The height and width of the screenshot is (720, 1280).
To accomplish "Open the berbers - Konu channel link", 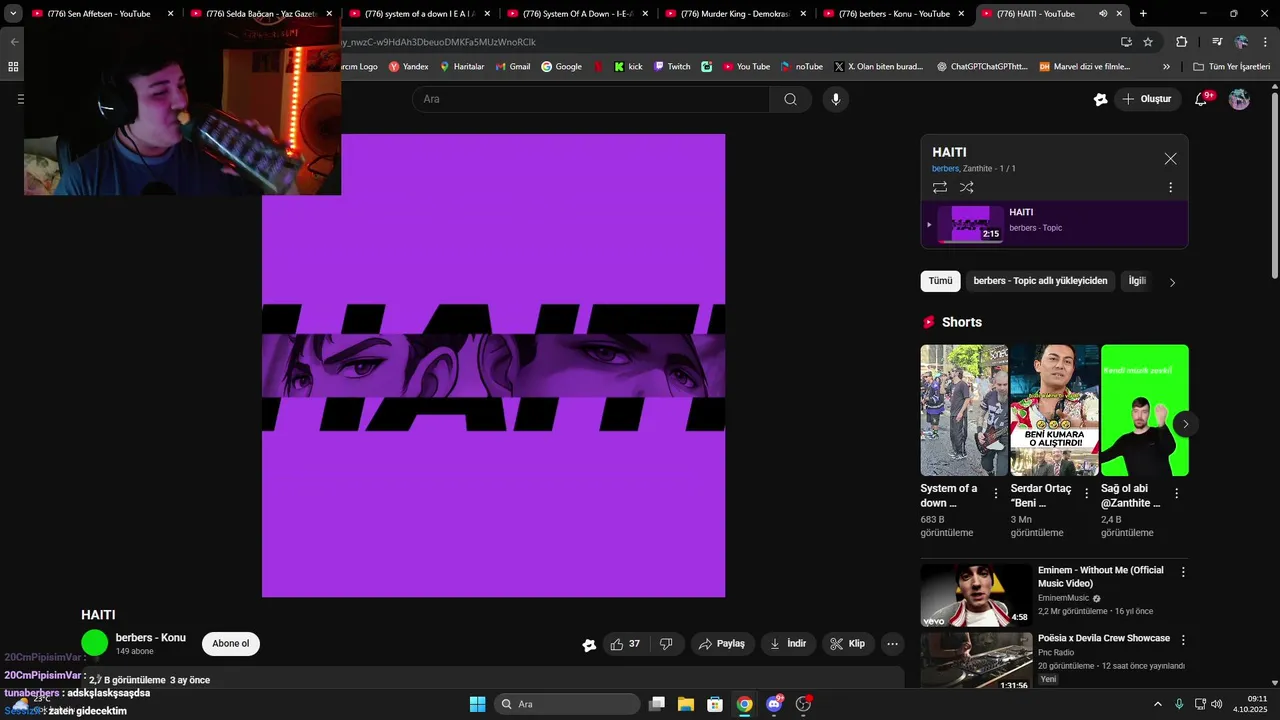I will 150,638.
